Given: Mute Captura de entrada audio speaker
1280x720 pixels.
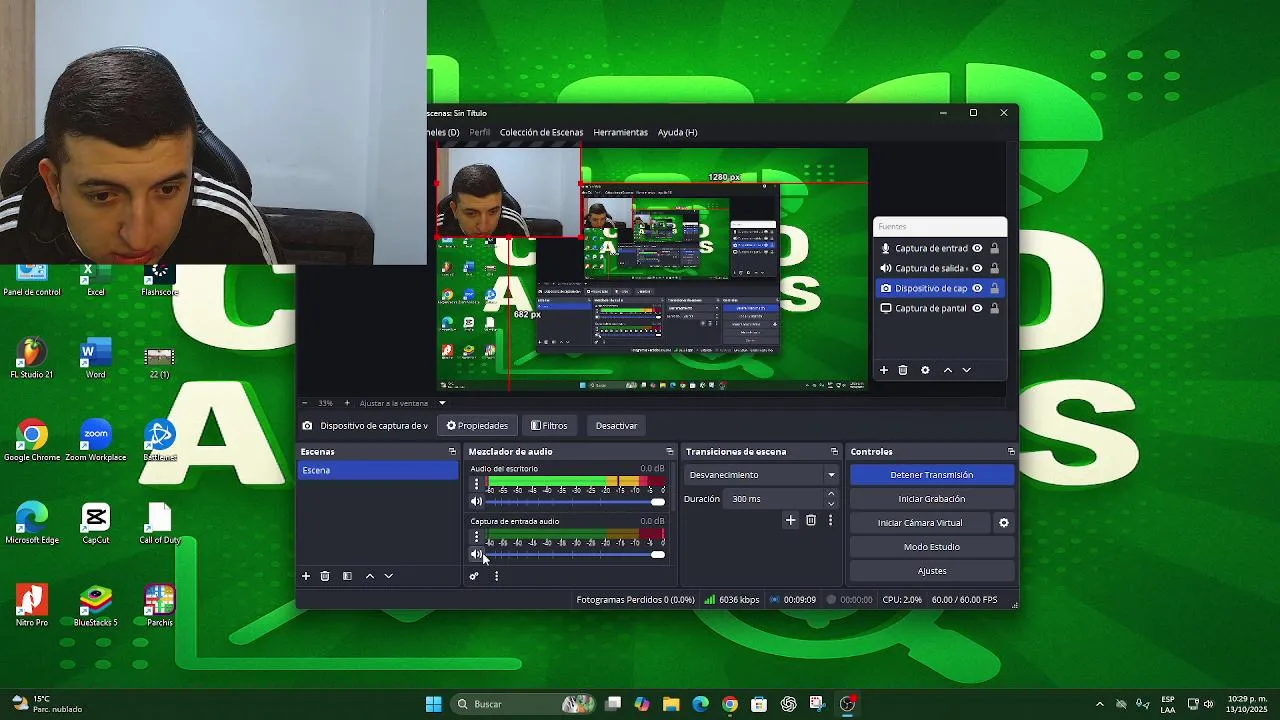Looking at the screenshot, I should [476, 554].
